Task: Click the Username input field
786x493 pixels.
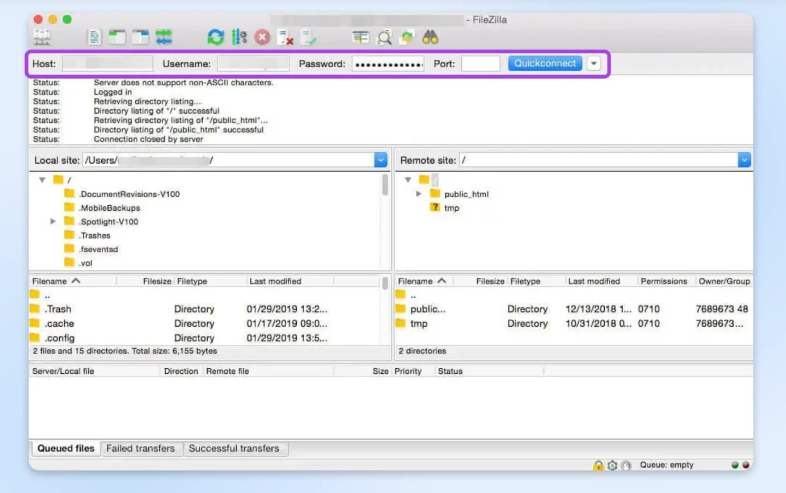Action: click(x=253, y=64)
